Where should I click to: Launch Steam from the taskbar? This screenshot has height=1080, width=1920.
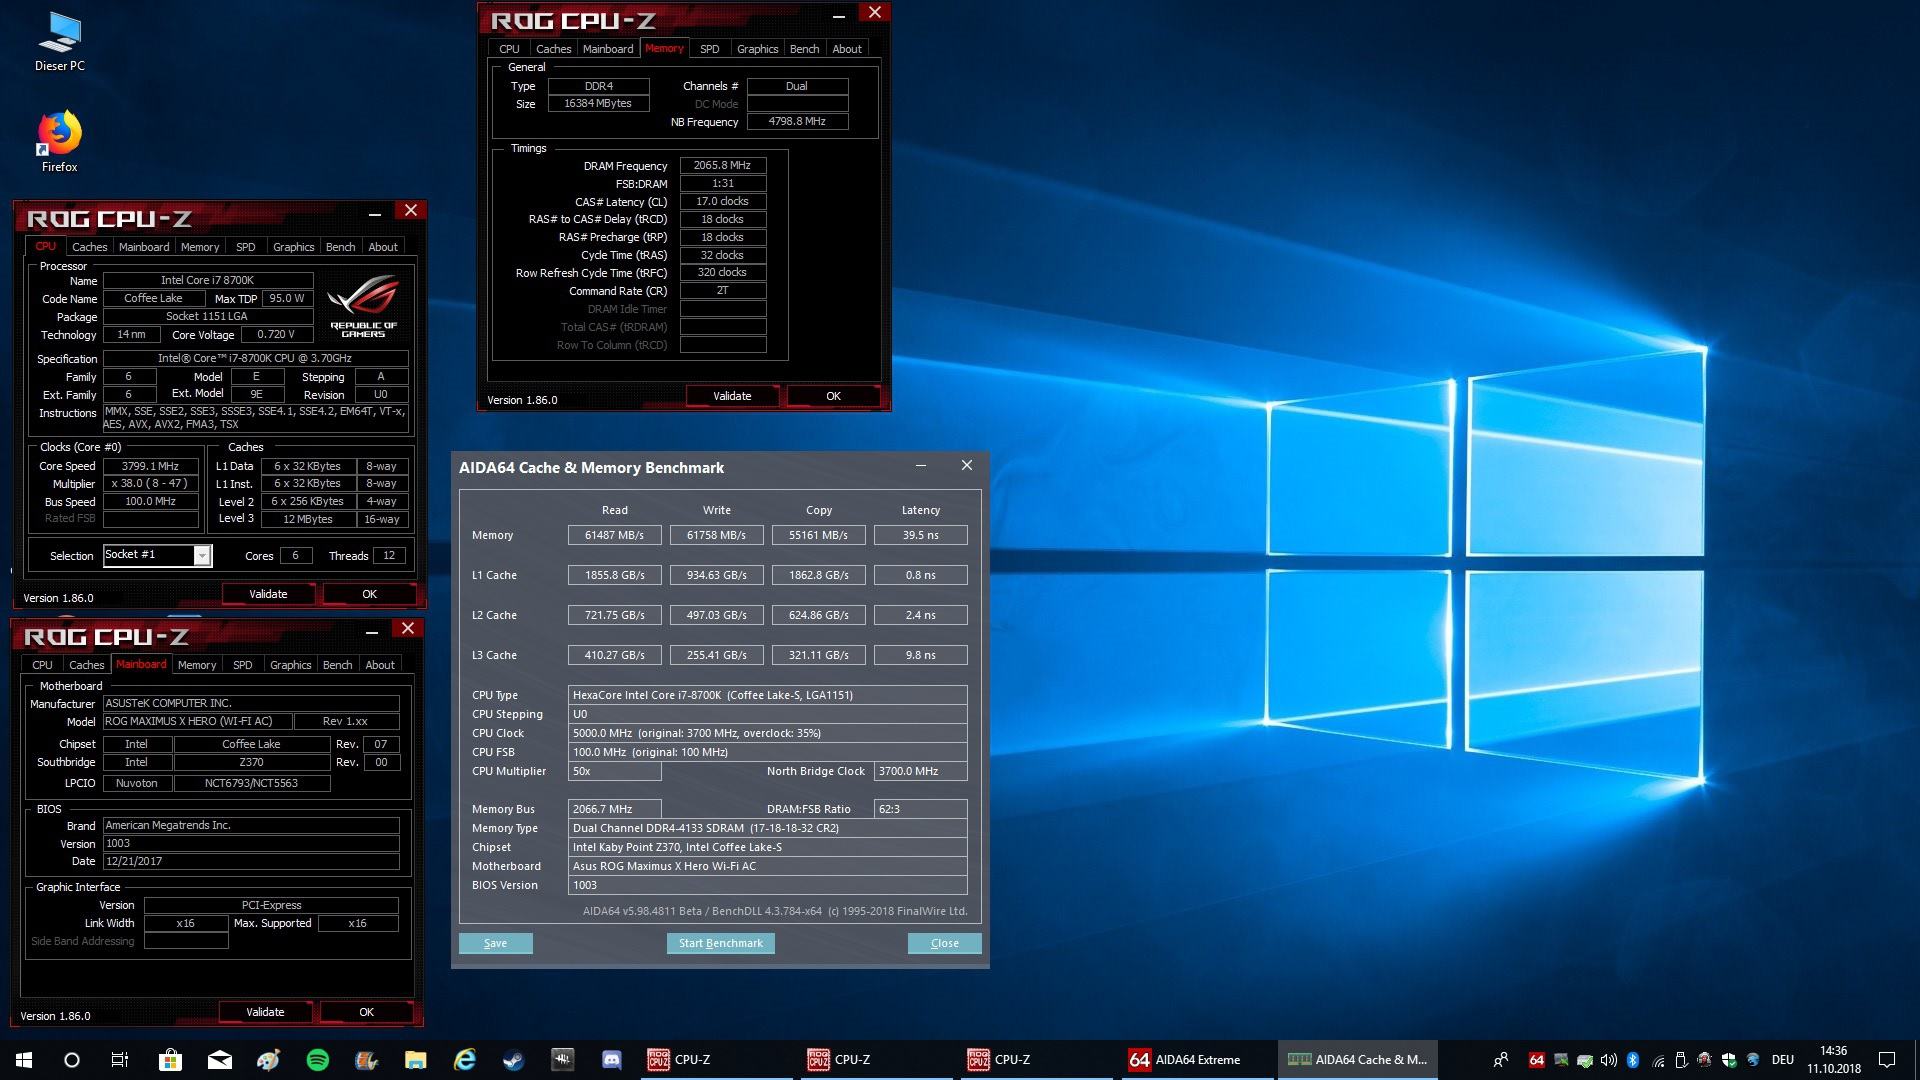[x=513, y=1060]
